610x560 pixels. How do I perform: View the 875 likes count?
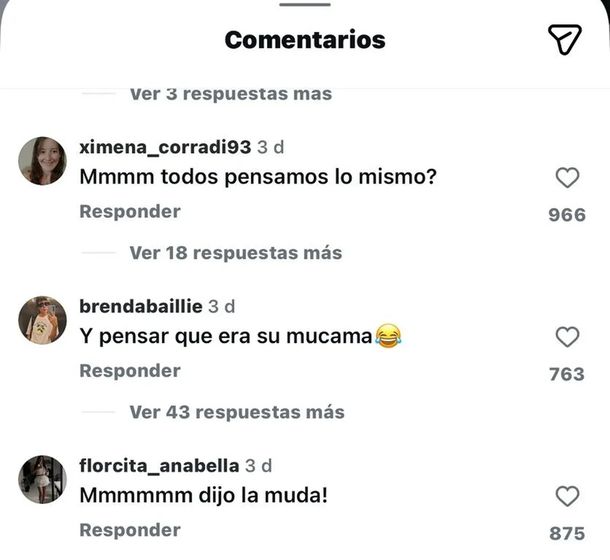567,533
